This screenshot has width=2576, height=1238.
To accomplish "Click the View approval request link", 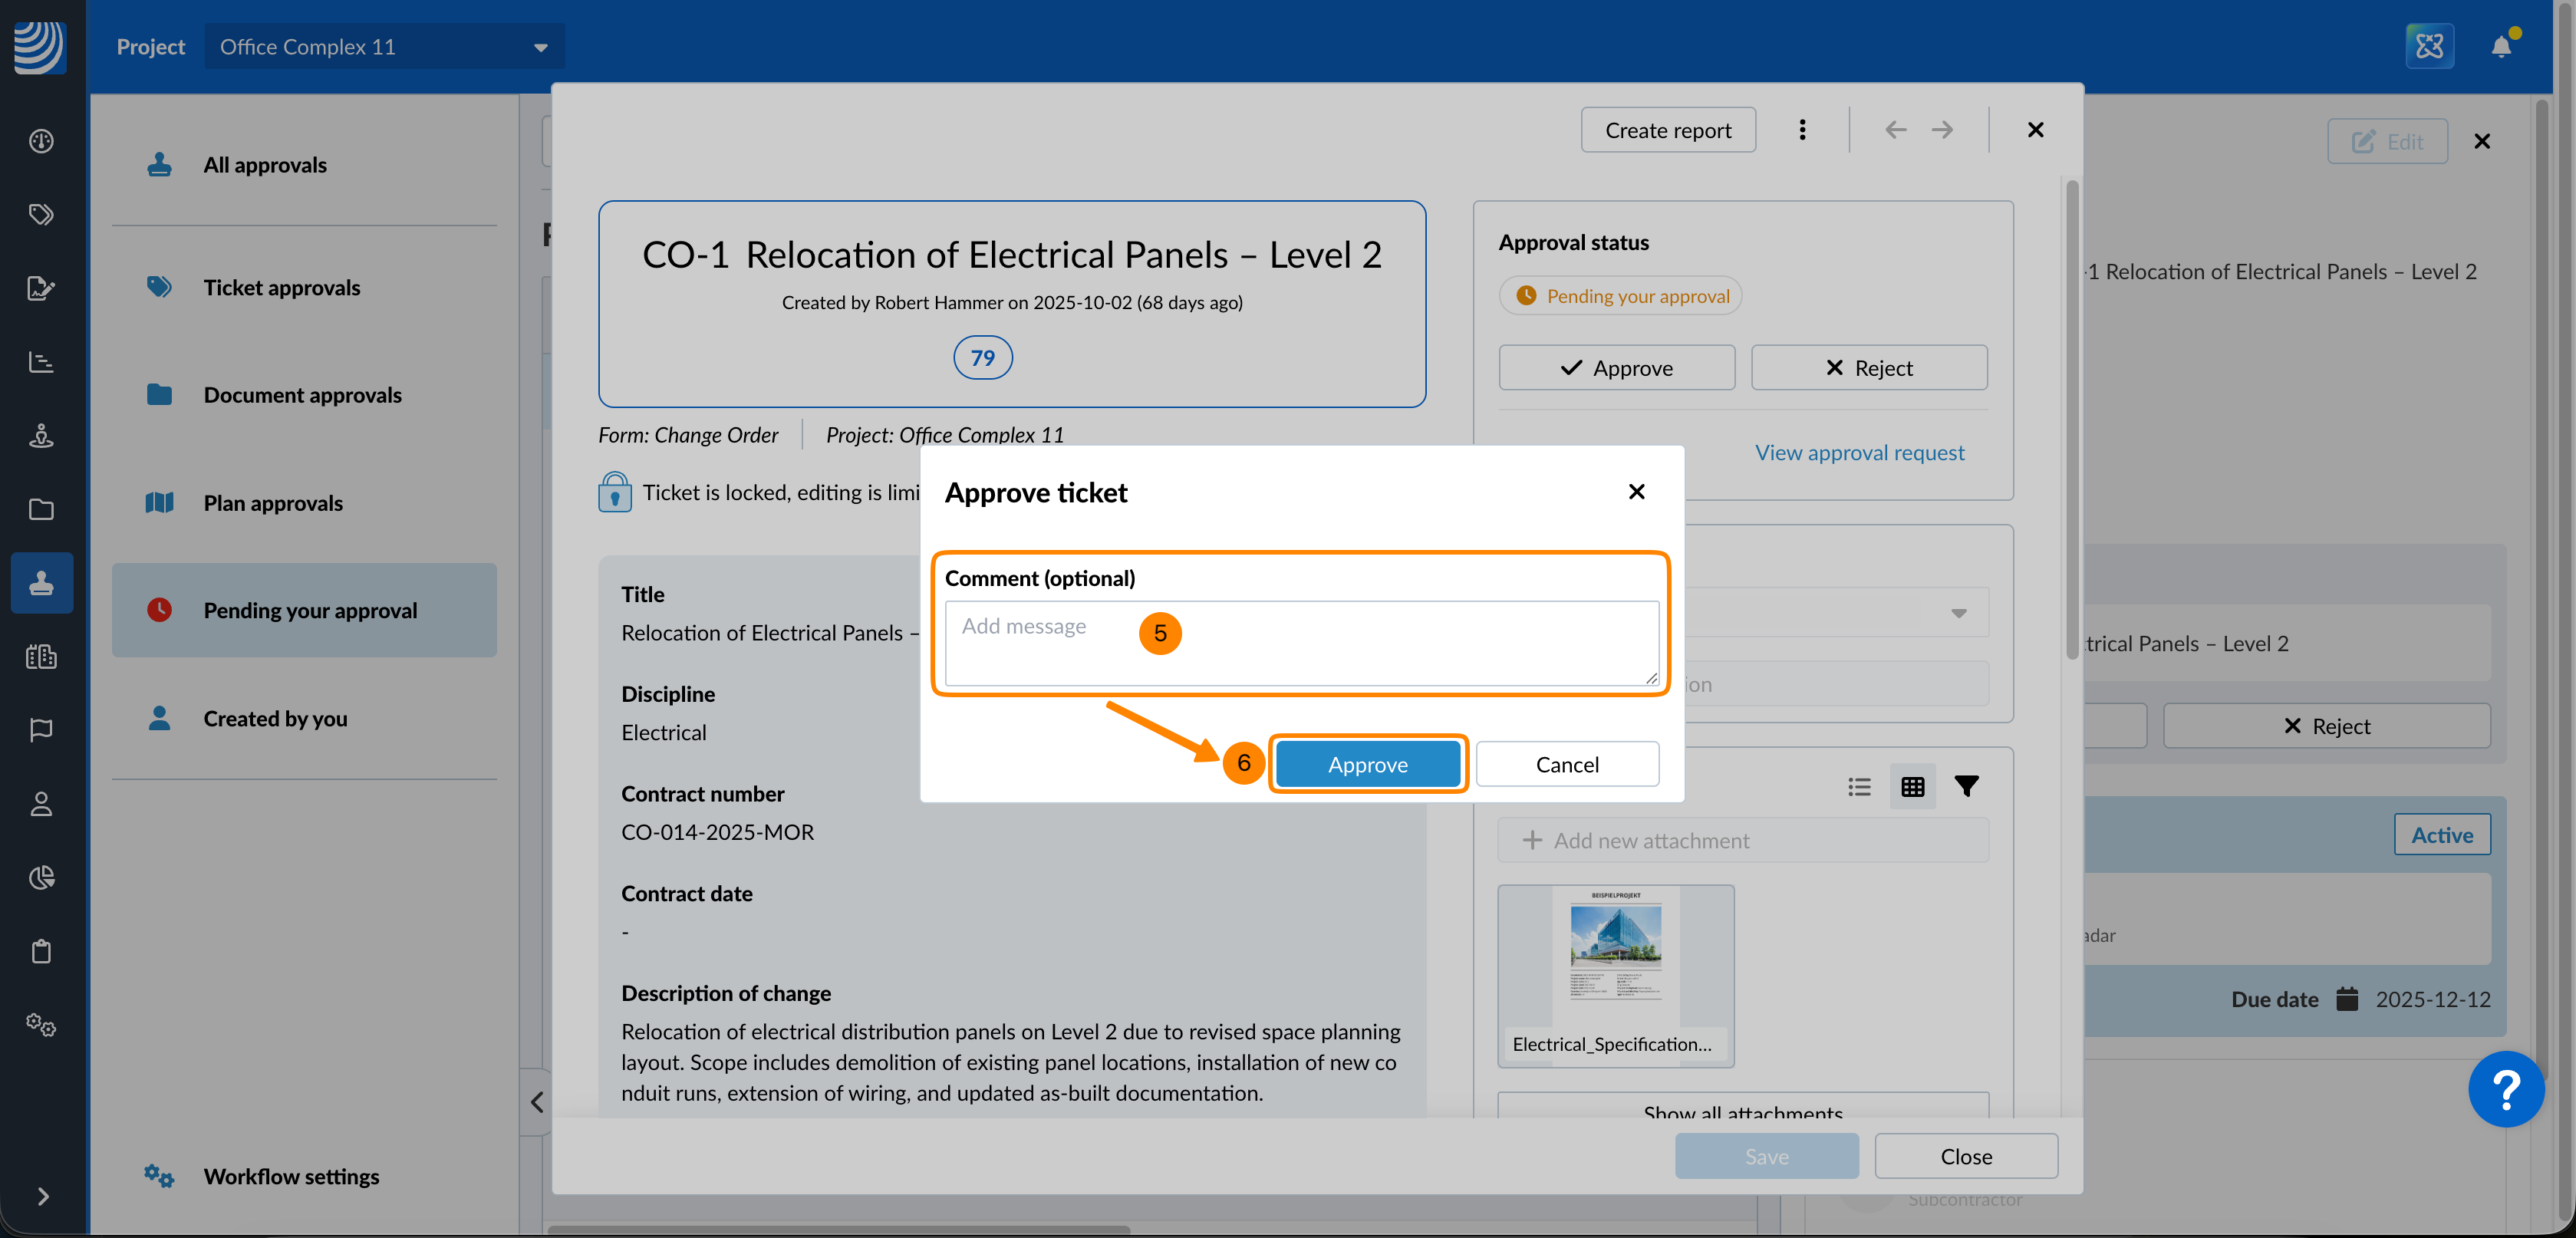I will click(1859, 452).
